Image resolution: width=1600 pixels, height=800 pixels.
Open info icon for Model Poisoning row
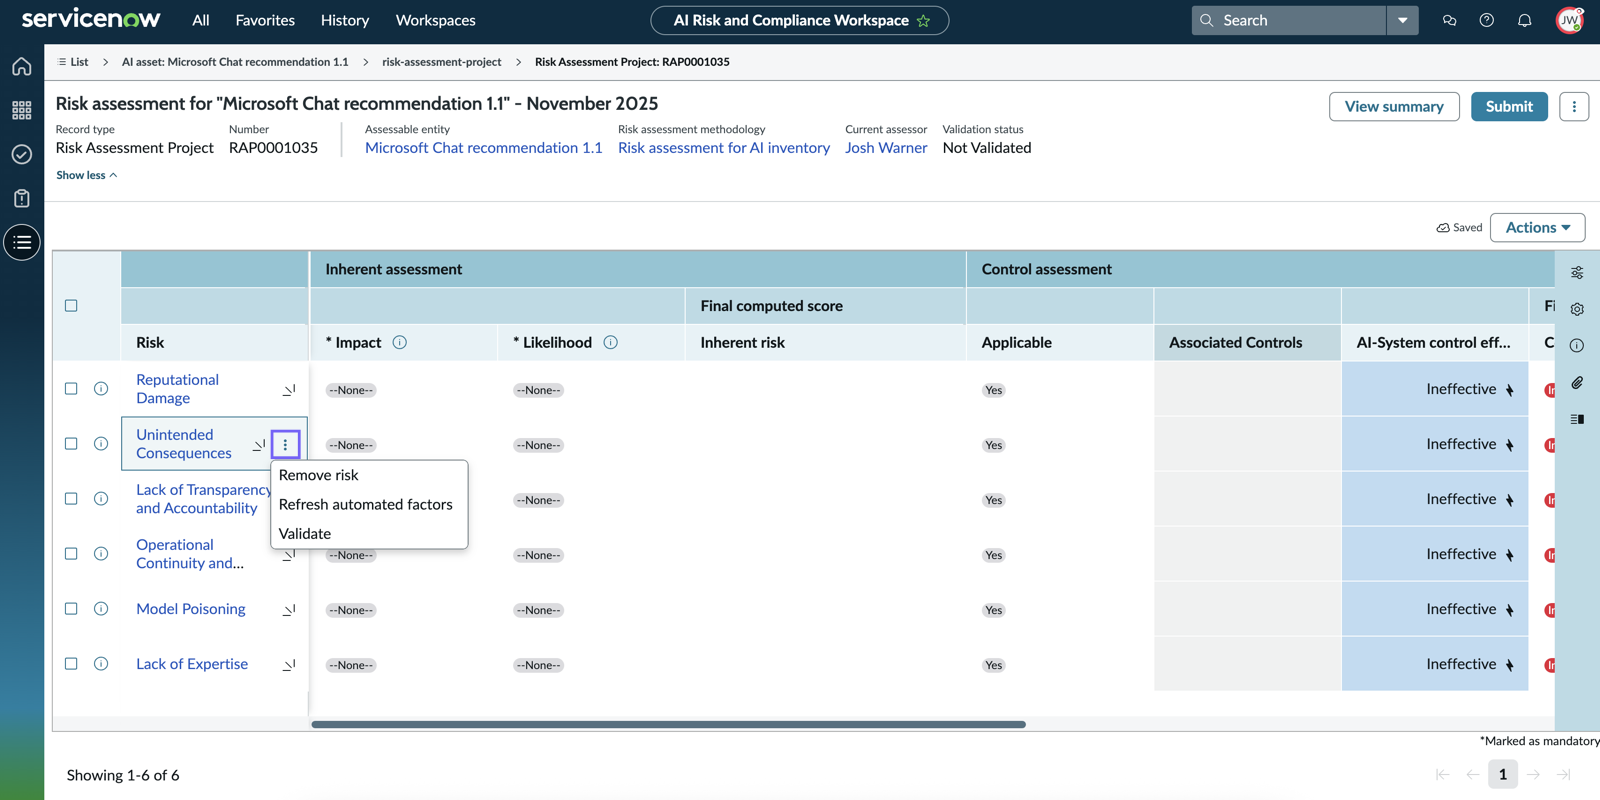point(101,609)
